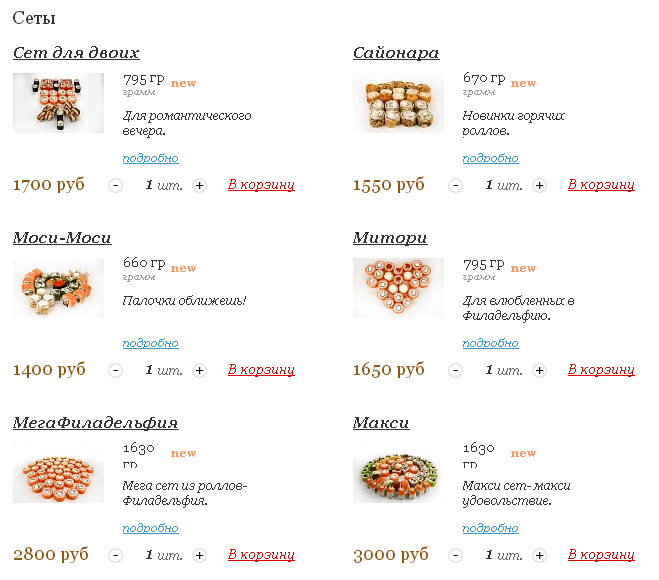
Task: Click the Сет для двоих product image
Action: [x=58, y=103]
